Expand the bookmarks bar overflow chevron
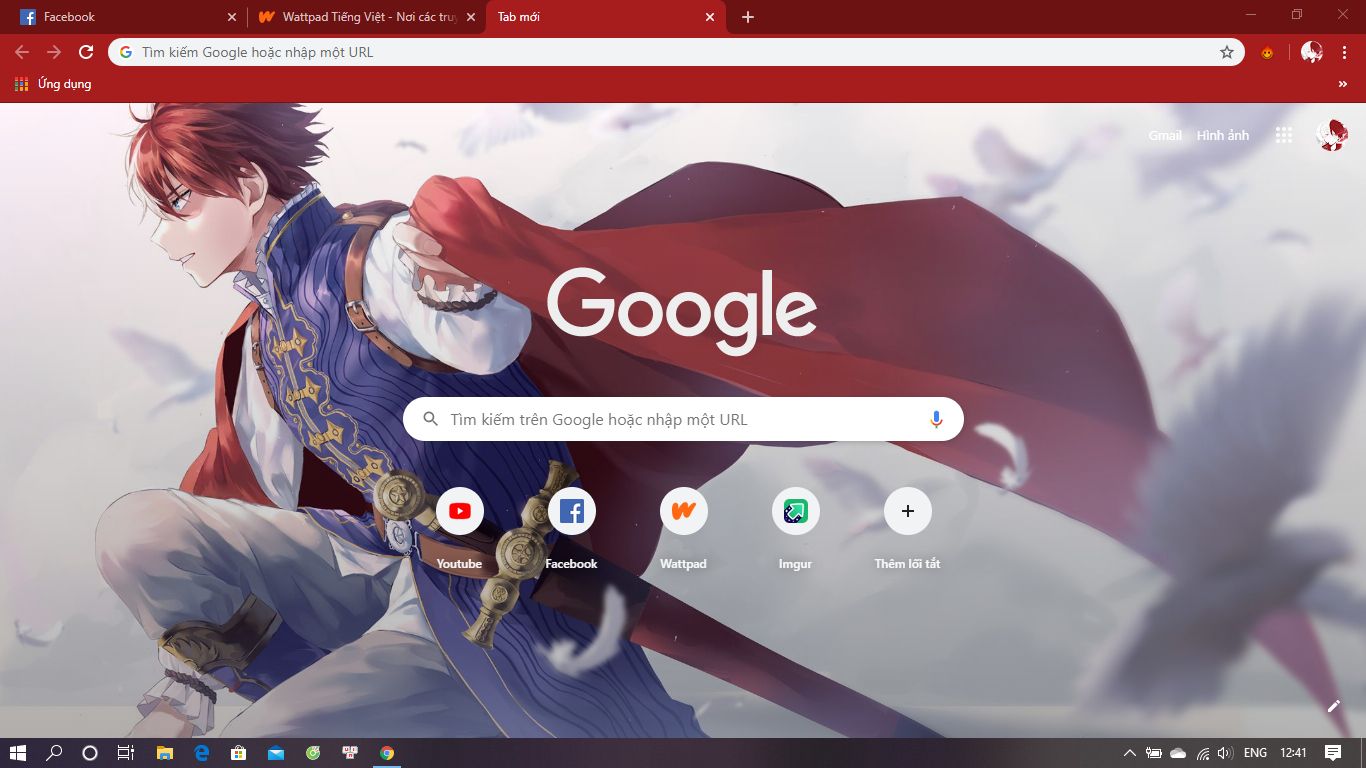 click(1343, 84)
